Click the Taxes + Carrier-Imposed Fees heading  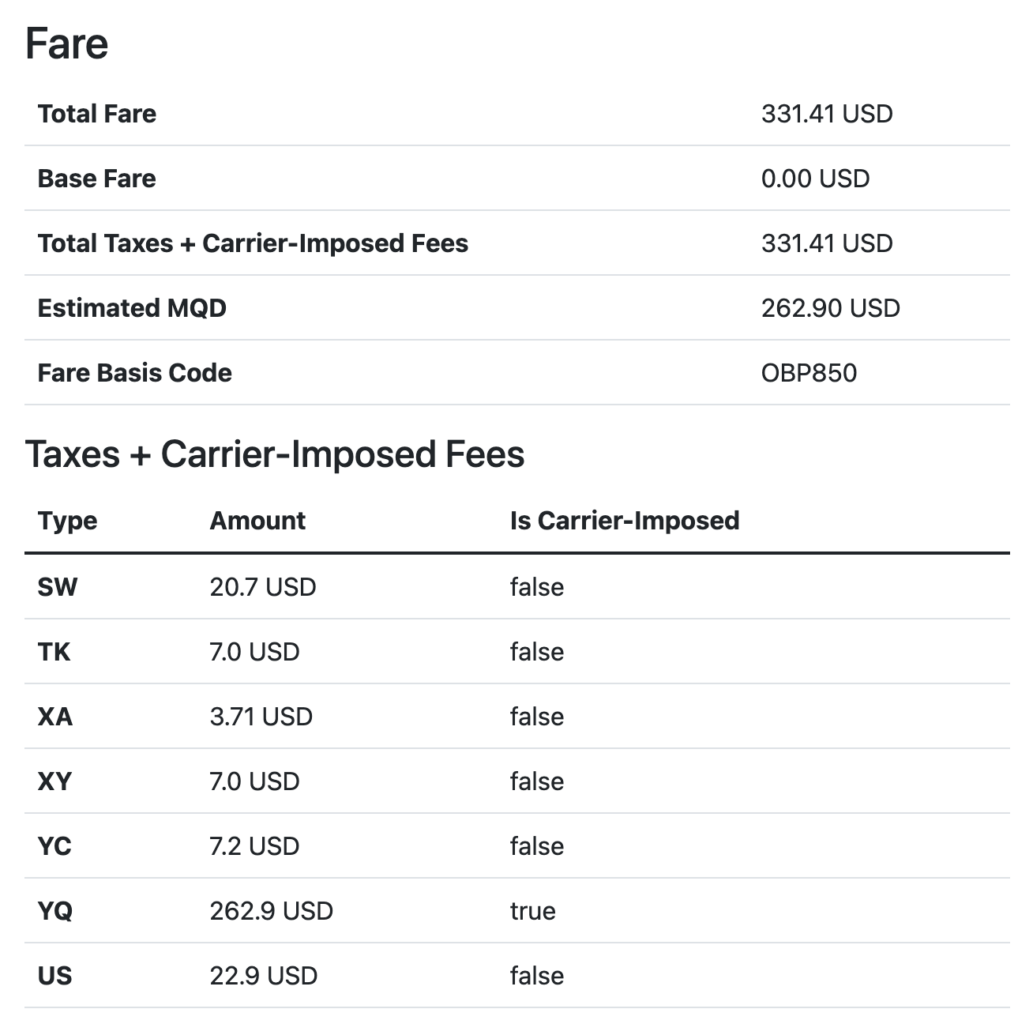(x=275, y=455)
